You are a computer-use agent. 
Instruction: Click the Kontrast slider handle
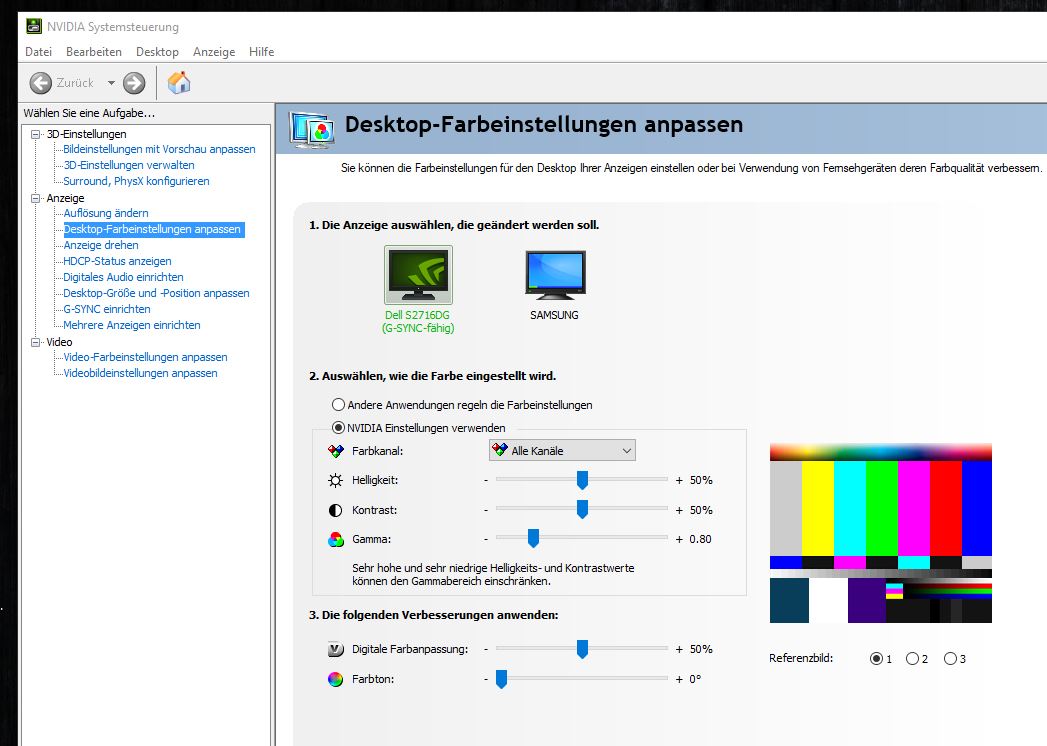582,509
